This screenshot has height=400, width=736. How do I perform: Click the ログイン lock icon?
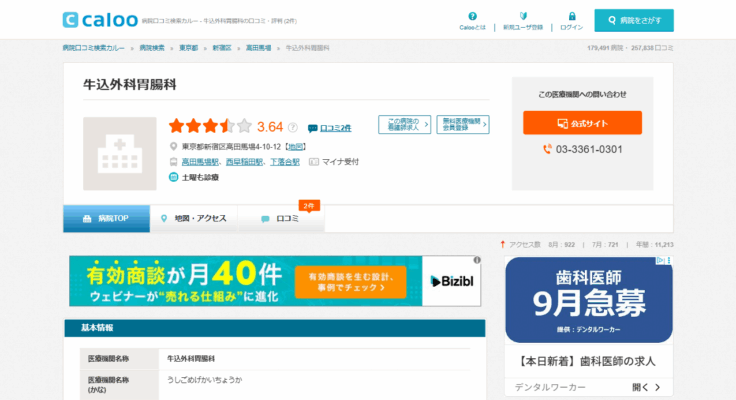pyautogui.click(x=572, y=16)
